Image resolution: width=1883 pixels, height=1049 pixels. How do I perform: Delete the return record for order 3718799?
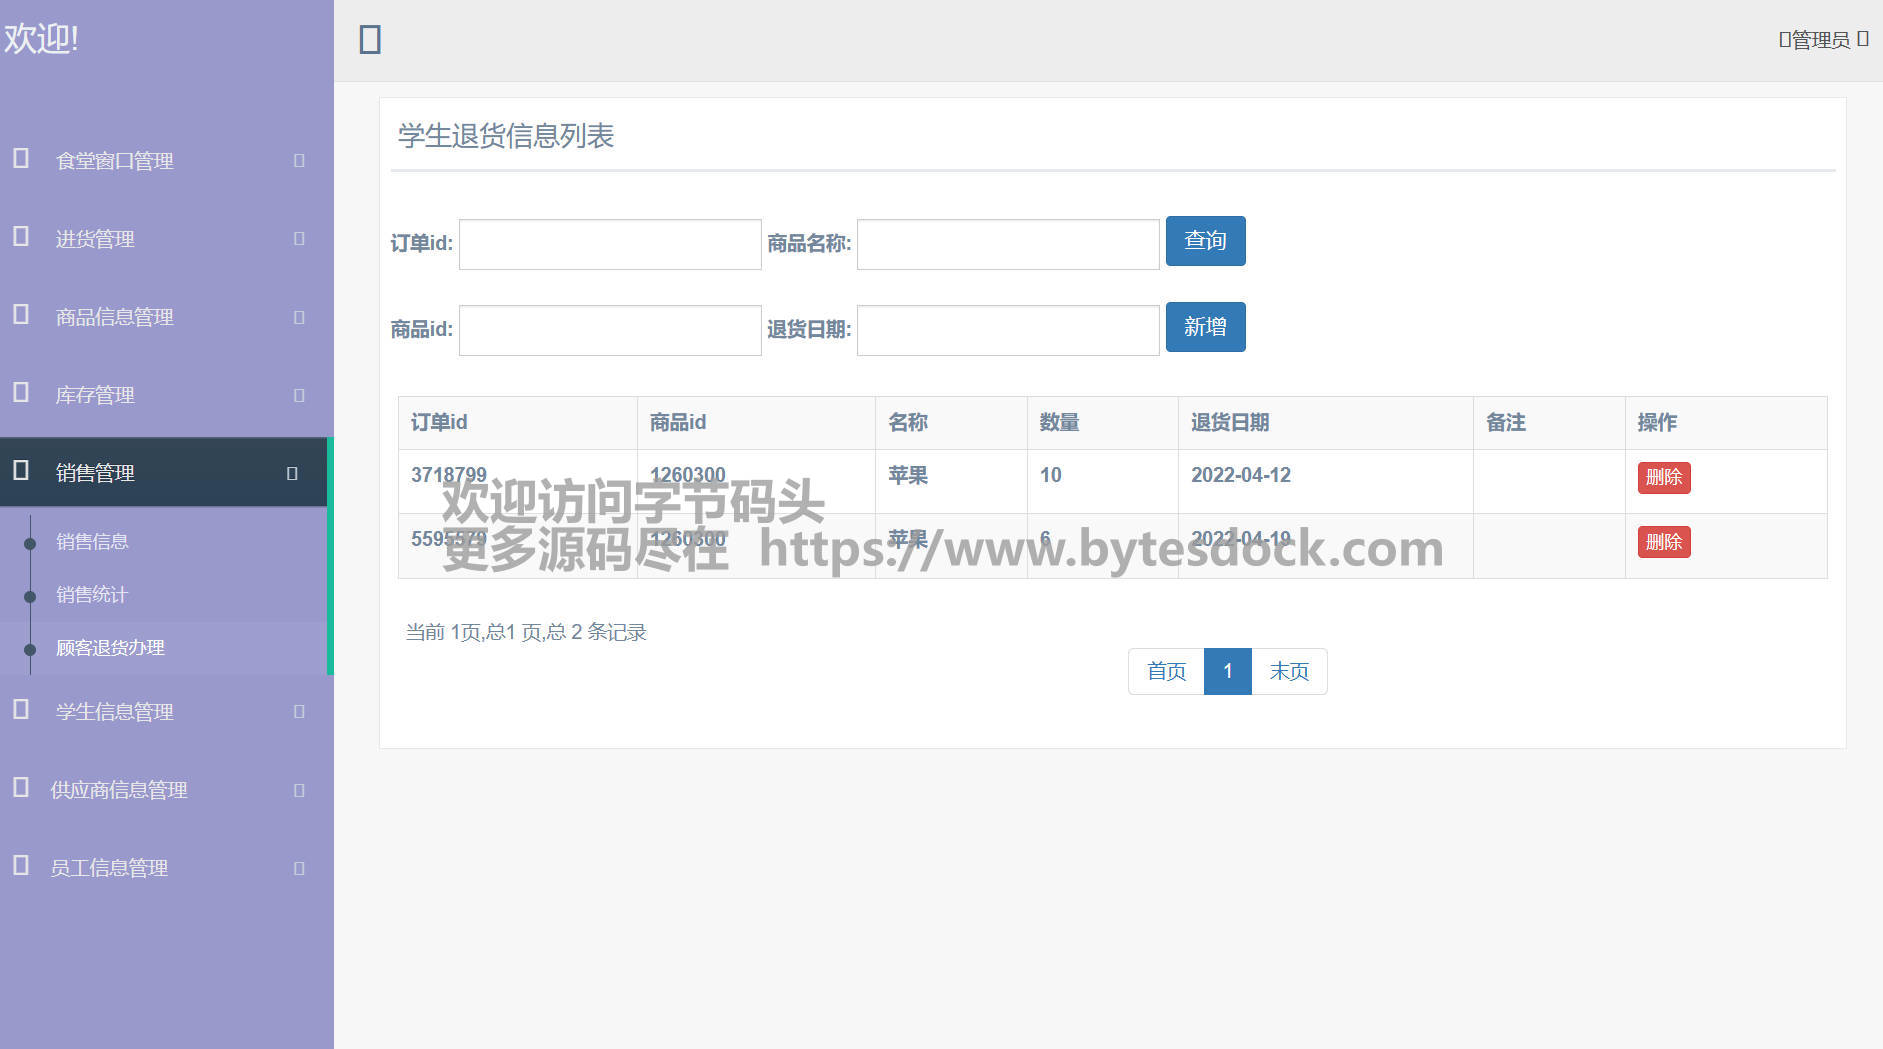click(x=1663, y=478)
